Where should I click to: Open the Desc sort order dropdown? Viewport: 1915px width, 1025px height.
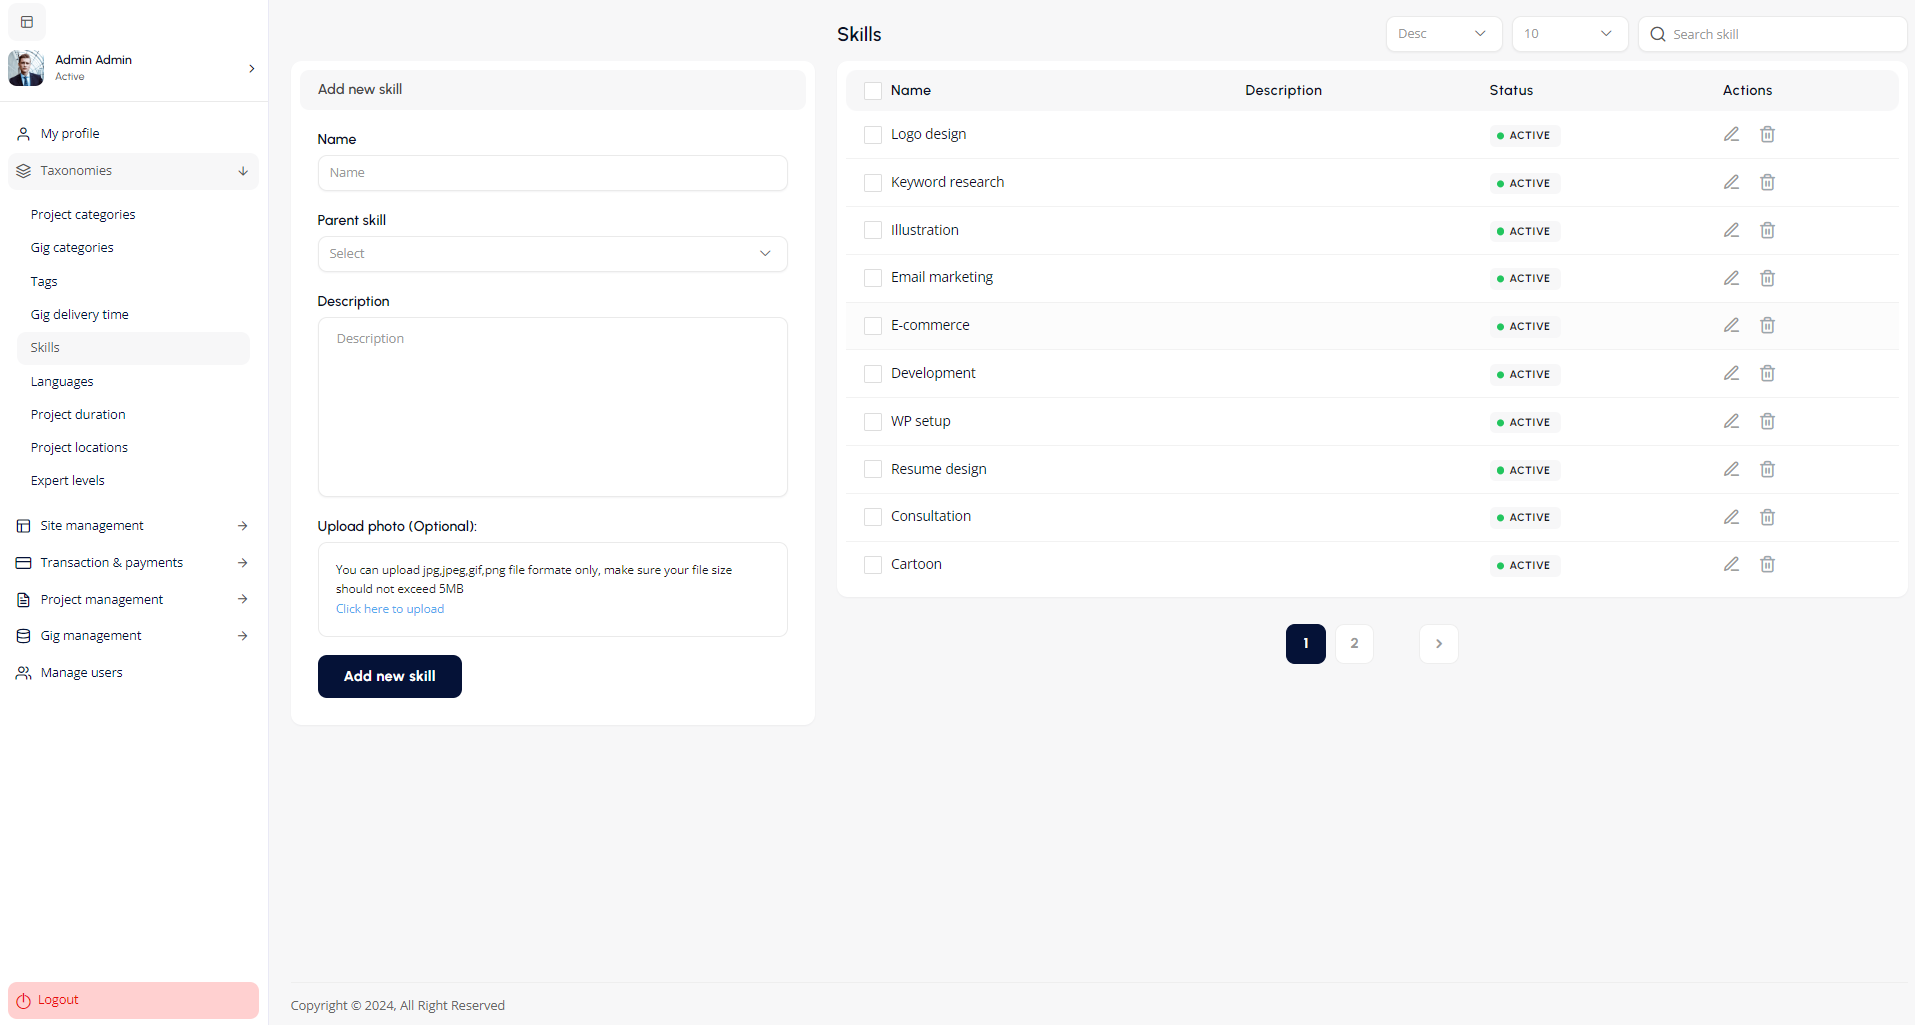pyautogui.click(x=1443, y=34)
